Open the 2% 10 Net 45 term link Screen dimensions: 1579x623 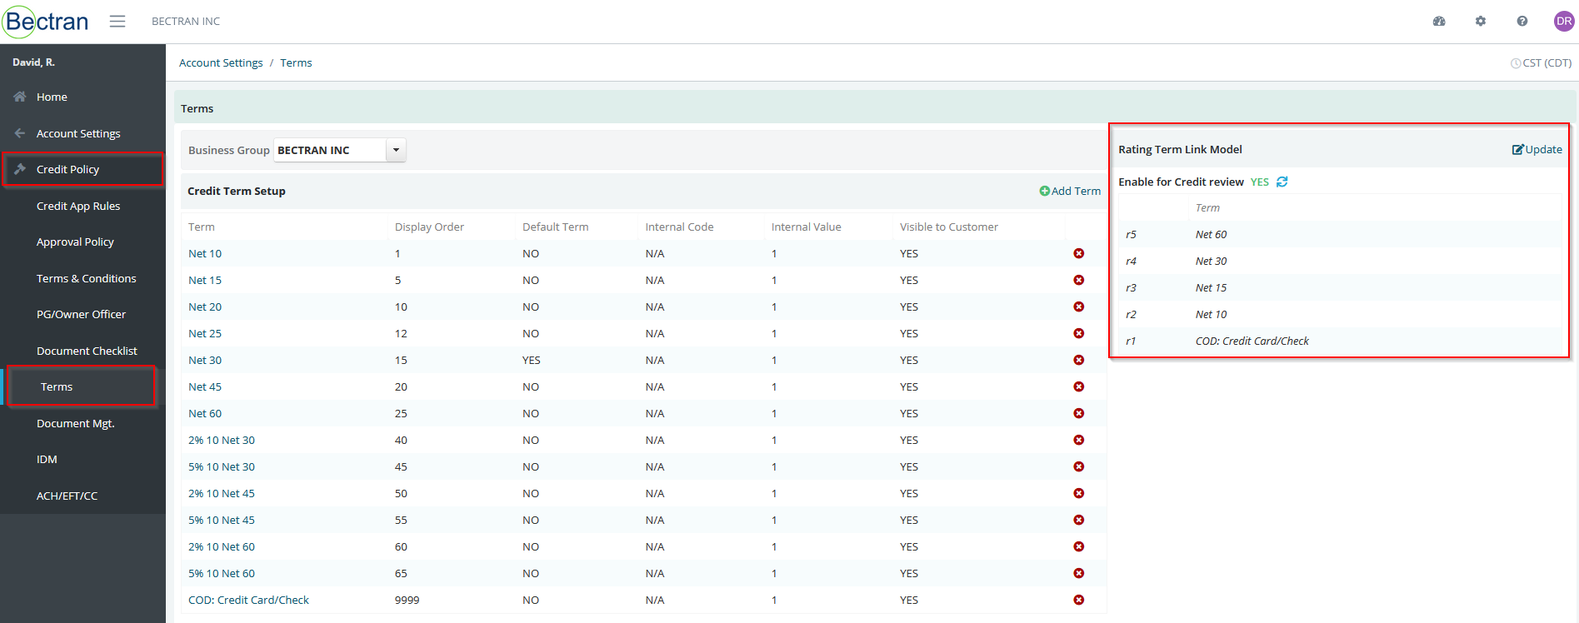tap(221, 494)
